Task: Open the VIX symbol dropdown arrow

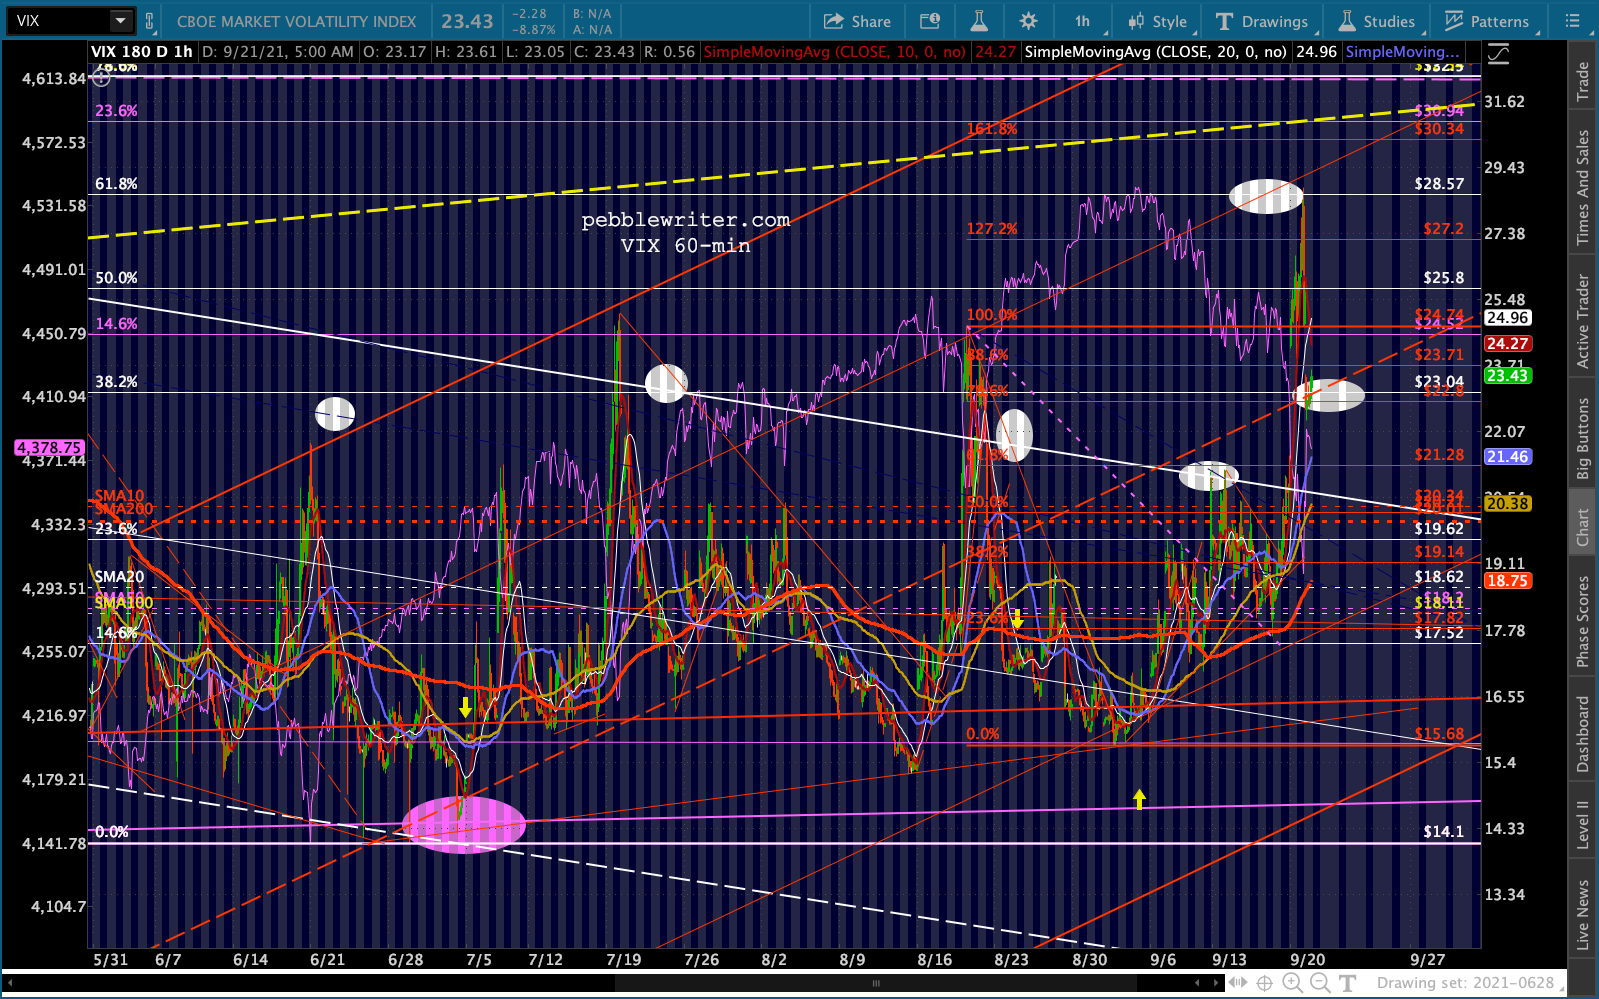Action: point(120,21)
